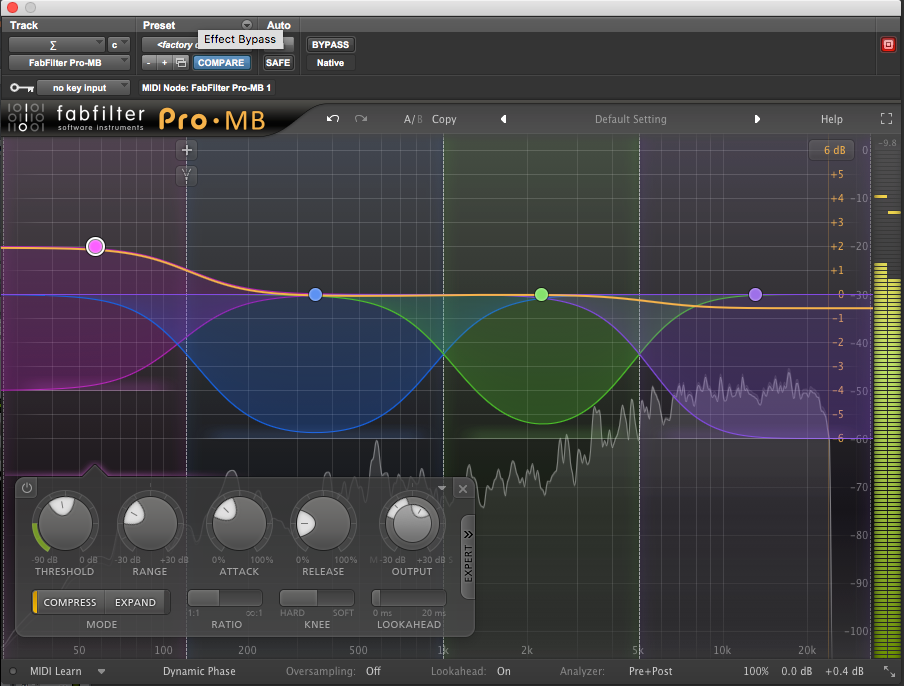
Task: Click the Attack knob
Action: click(x=239, y=523)
